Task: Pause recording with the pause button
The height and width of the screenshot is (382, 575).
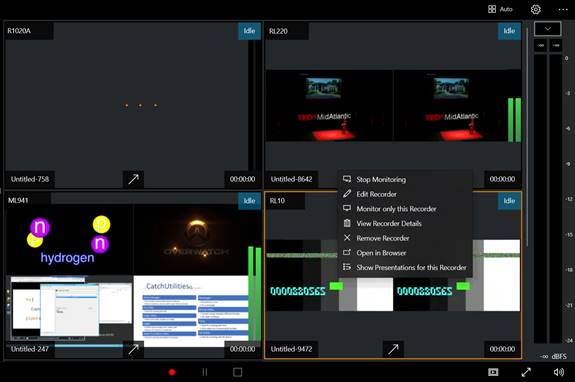Action: [205, 372]
